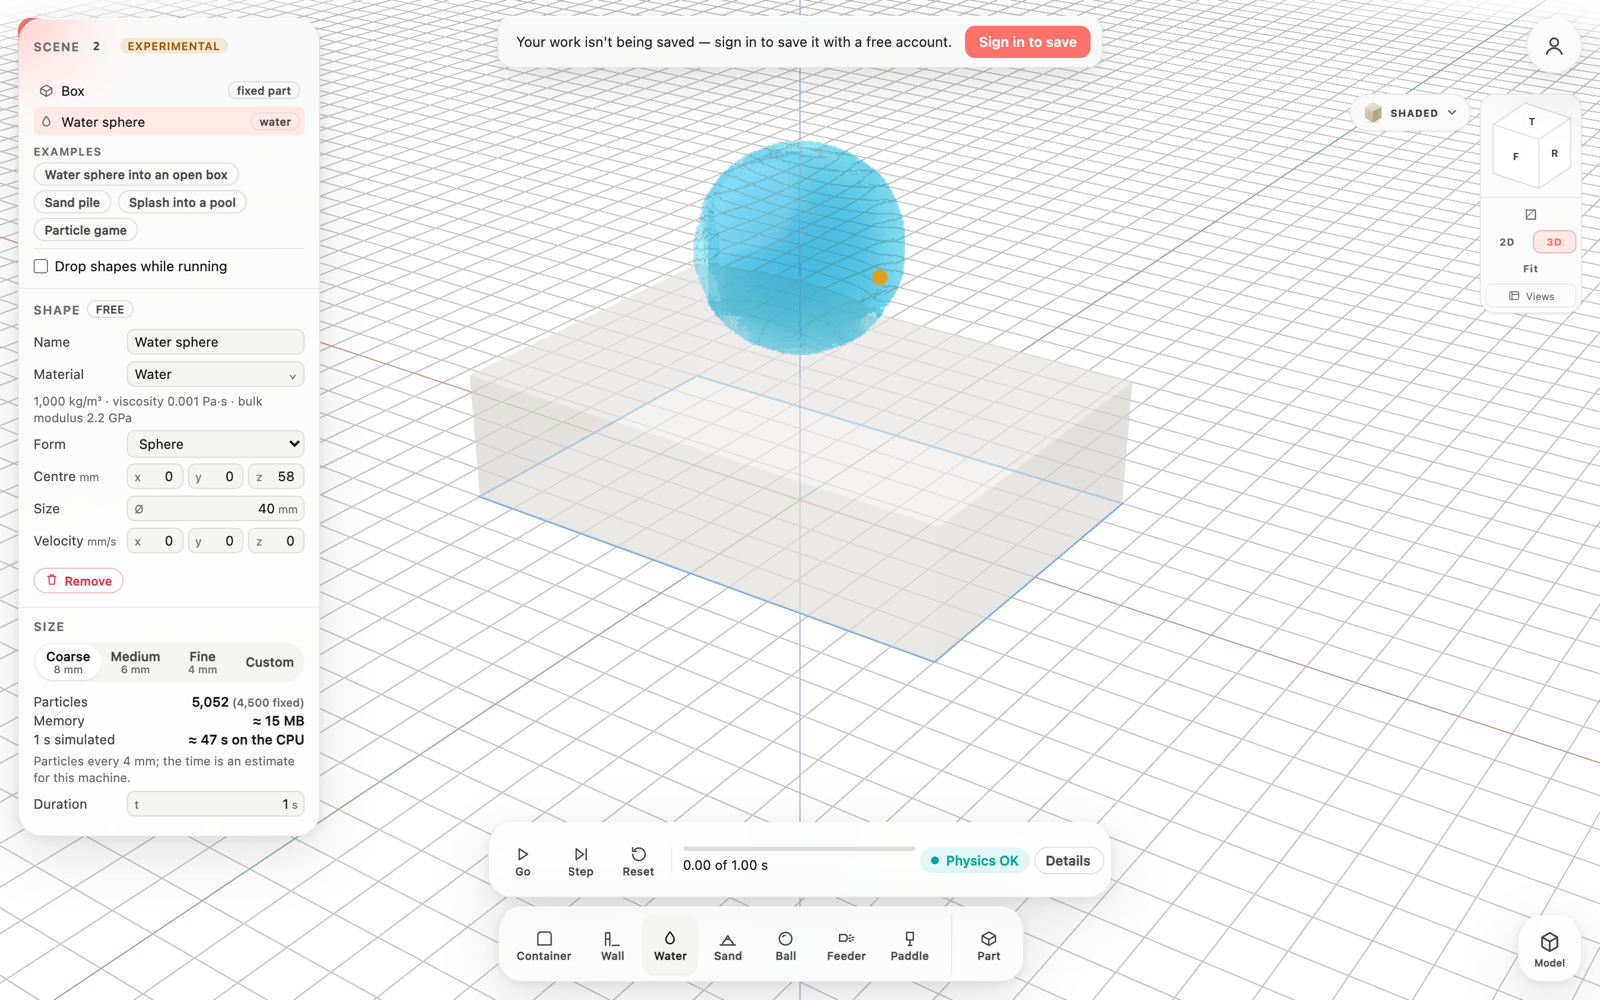The height and width of the screenshot is (1000, 1600).
Task: Open the Views menu
Action: [x=1531, y=296]
